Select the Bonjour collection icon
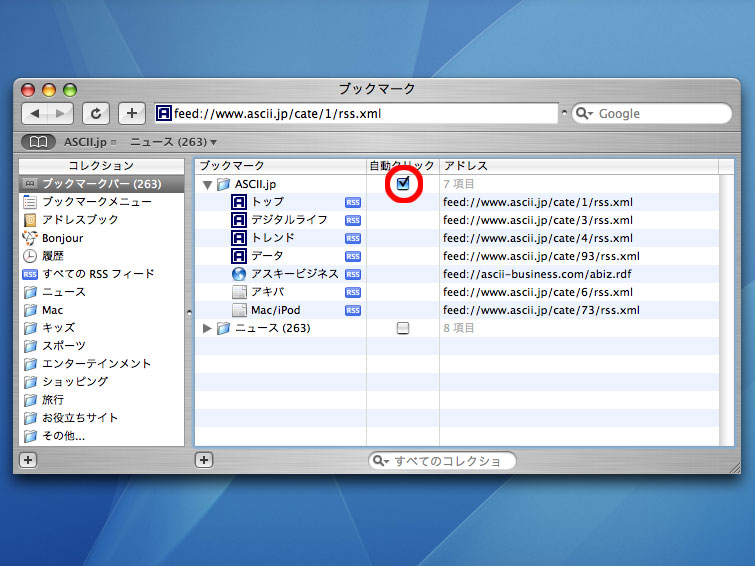755x566 pixels. coord(30,238)
